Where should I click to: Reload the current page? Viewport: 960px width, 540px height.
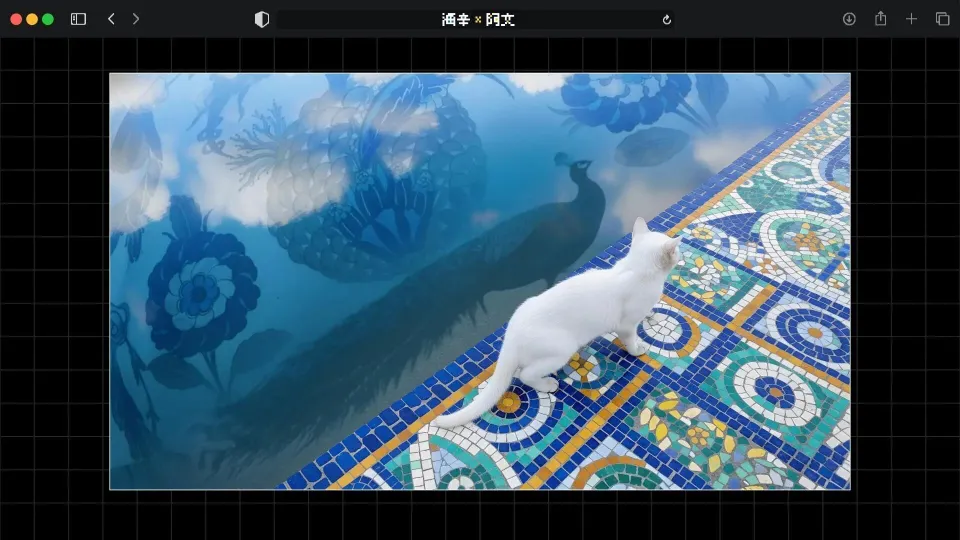pyautogui.click(x=667, y=19)
